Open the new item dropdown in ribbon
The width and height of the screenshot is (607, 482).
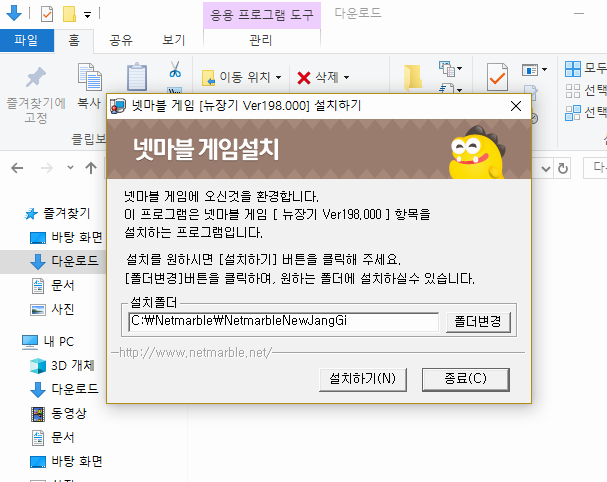450,69
